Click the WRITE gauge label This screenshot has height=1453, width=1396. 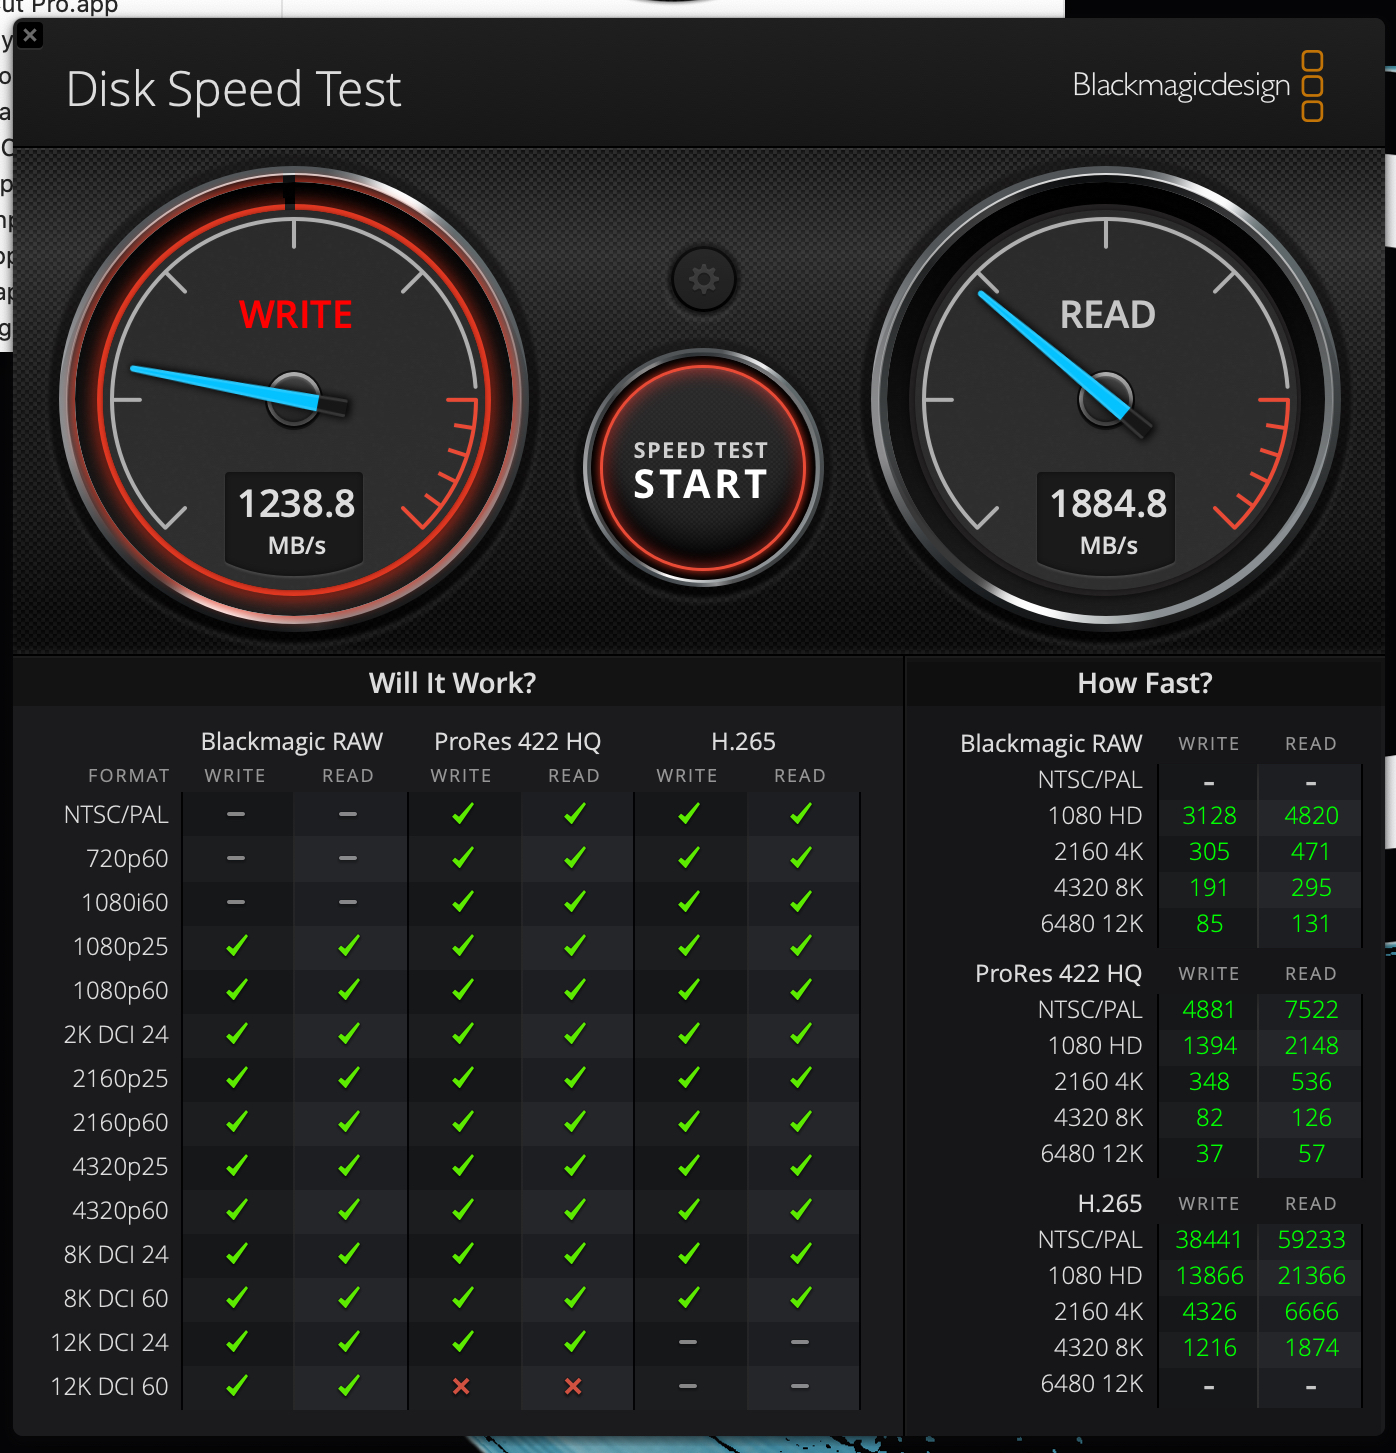(296, 315)
